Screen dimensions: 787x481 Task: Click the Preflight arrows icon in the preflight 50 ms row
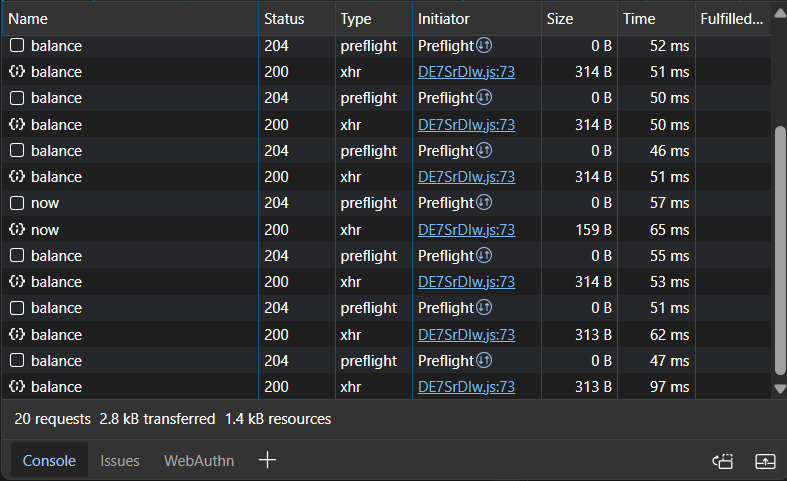(484, 97)
